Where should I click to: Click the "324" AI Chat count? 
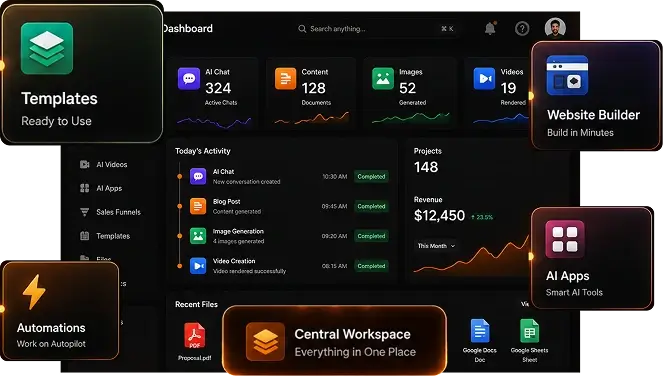(x=218, y=88)
